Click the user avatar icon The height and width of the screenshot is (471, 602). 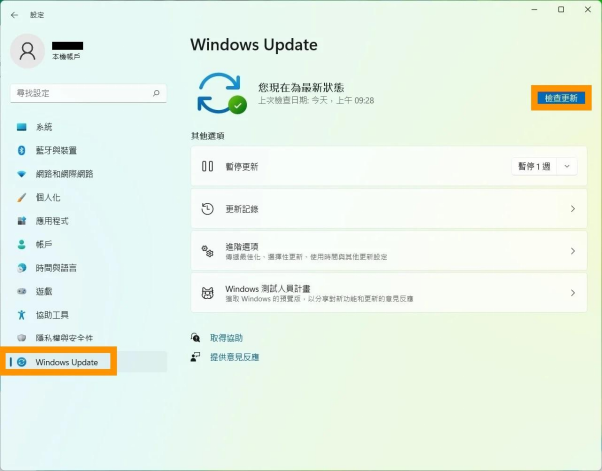27,51
